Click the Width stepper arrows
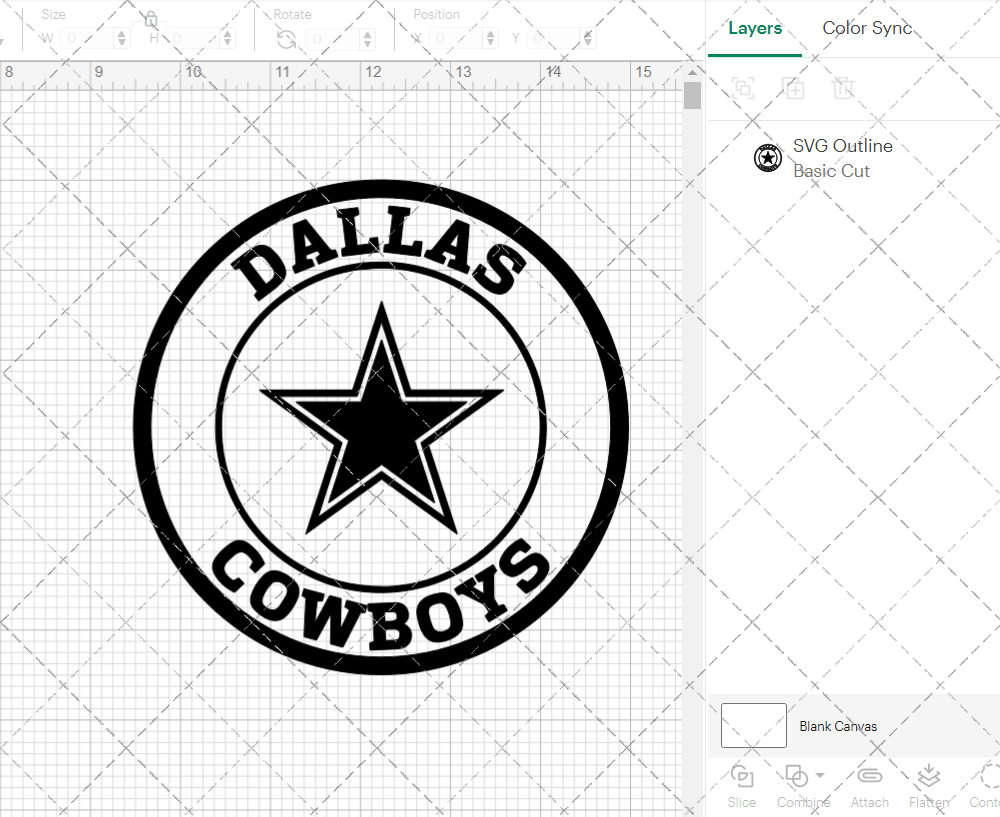This screenshot has width=1000, height=817. [x=122, y=38]
